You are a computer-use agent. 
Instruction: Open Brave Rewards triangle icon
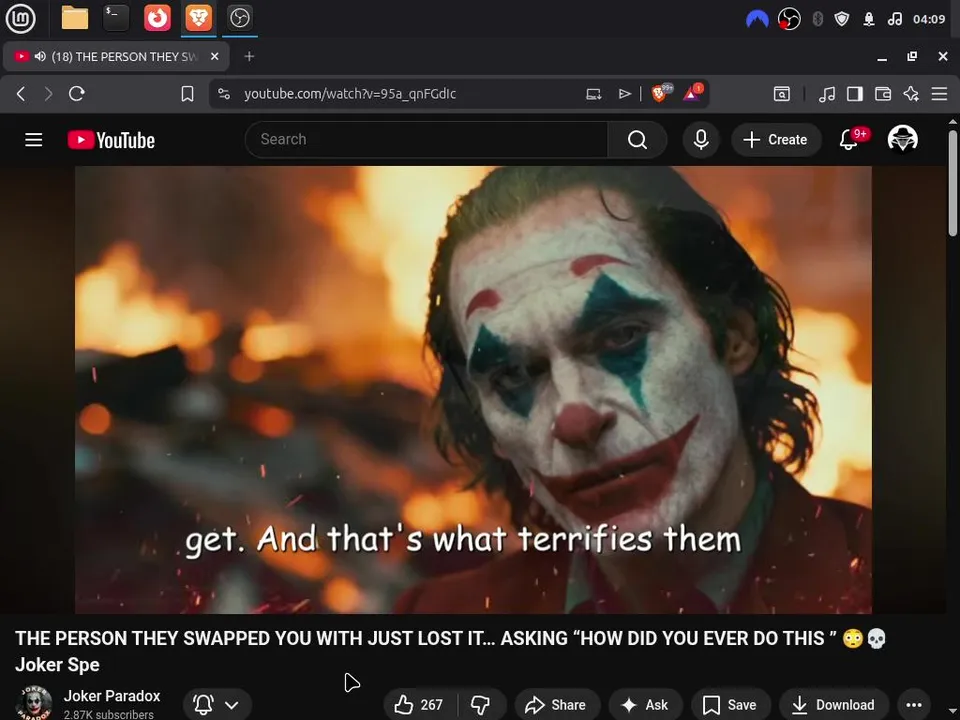692,93
